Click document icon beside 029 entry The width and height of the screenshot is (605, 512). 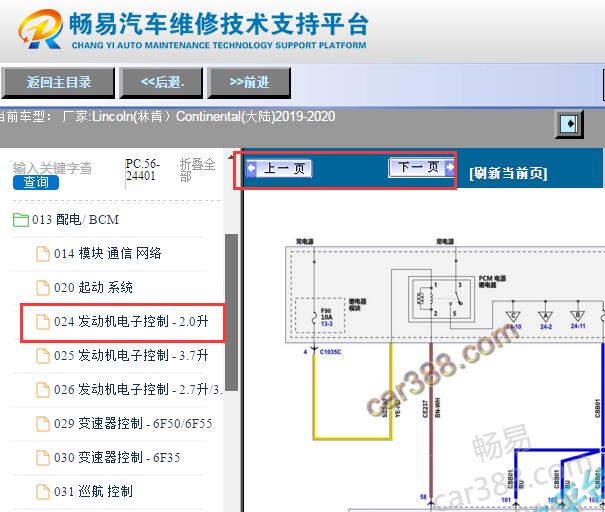tap(43, 424)
